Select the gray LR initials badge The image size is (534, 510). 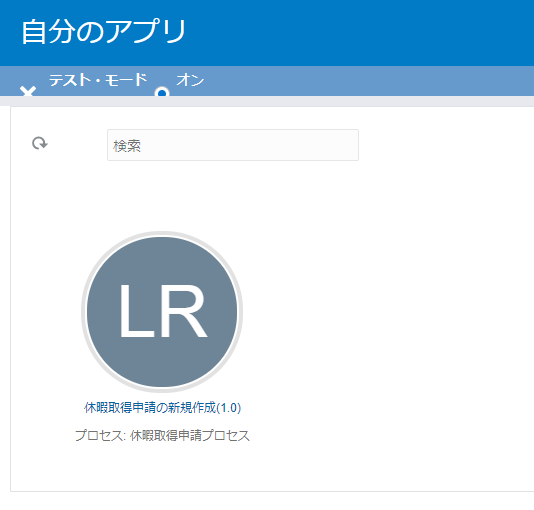pyautogui.click(x=162, y=312)
